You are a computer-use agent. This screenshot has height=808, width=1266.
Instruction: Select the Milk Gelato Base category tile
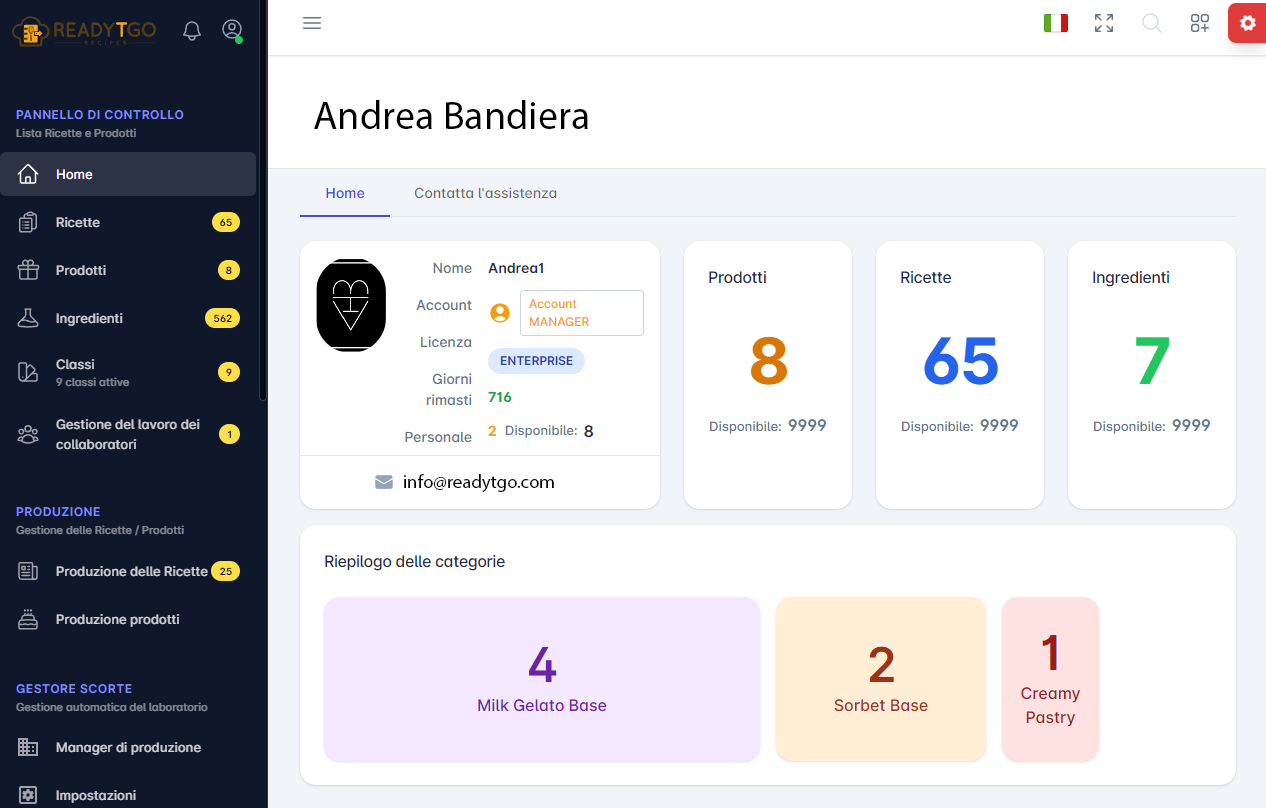click(542, 679)
